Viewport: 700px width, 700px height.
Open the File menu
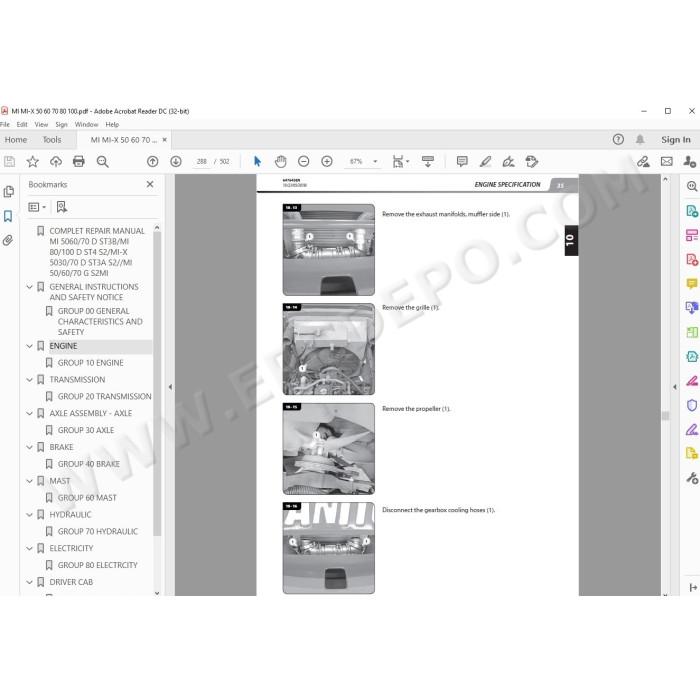pyautogui.click(x=5, y=125)
